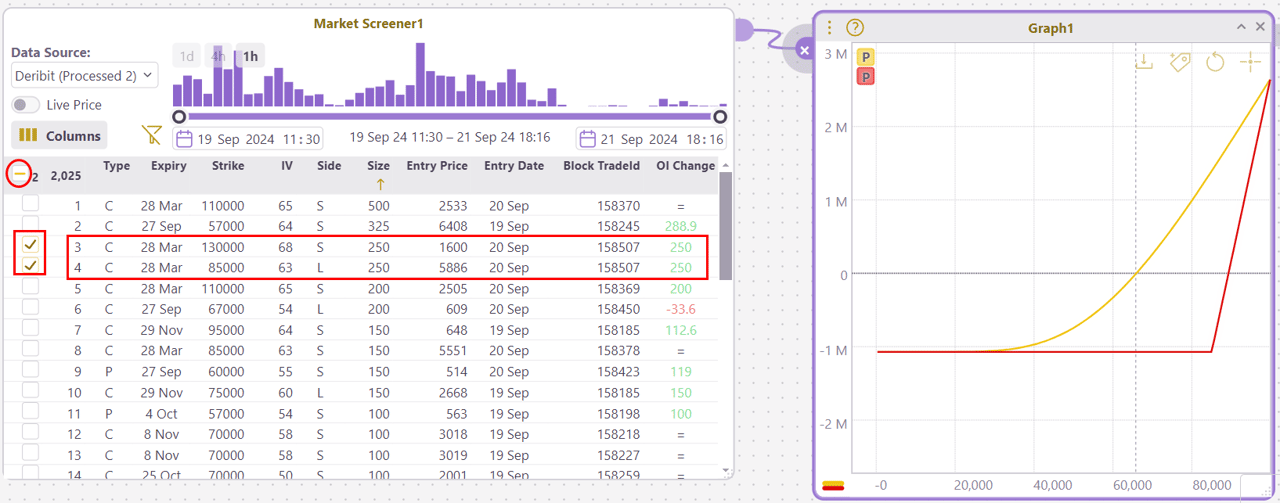1280x503 pixels.
Task: Open Graph1 help question mark icon
Action: tap(855, 28)
